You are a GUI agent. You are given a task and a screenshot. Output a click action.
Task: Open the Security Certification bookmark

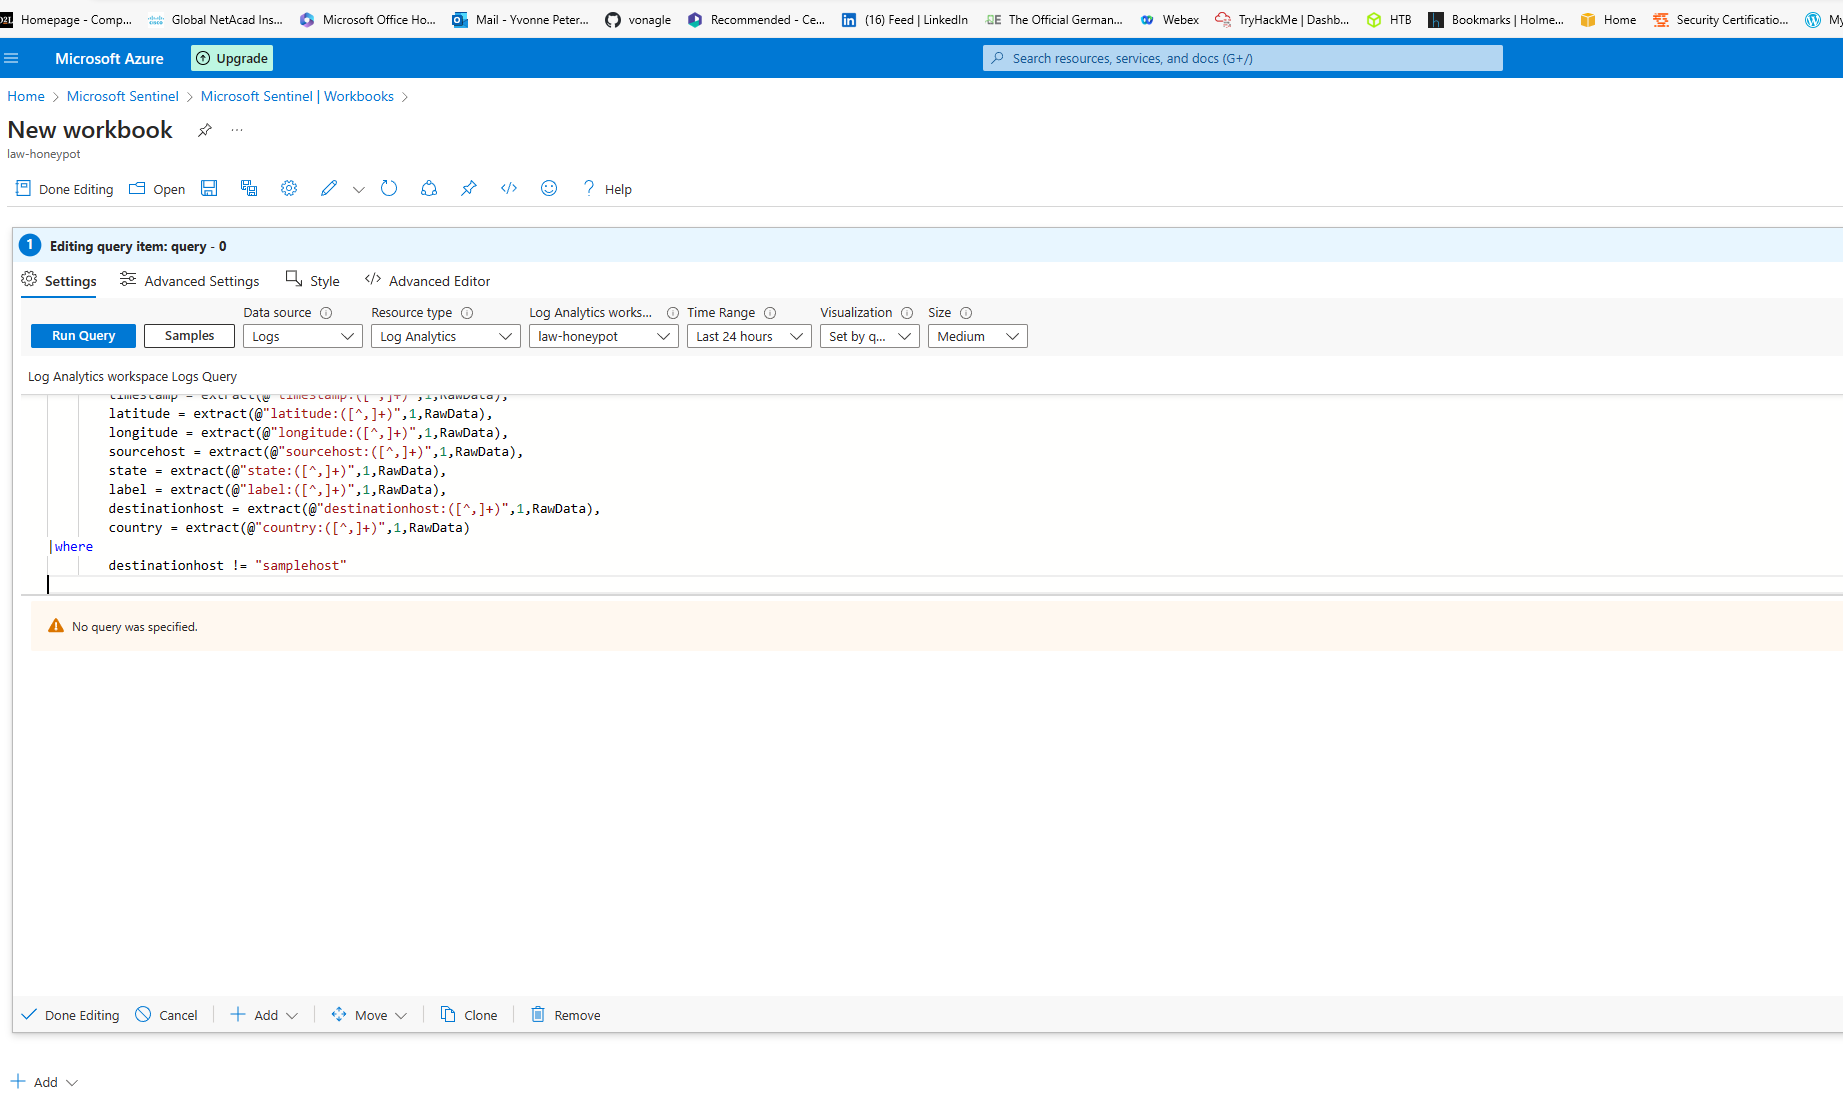click(1721, 19)
